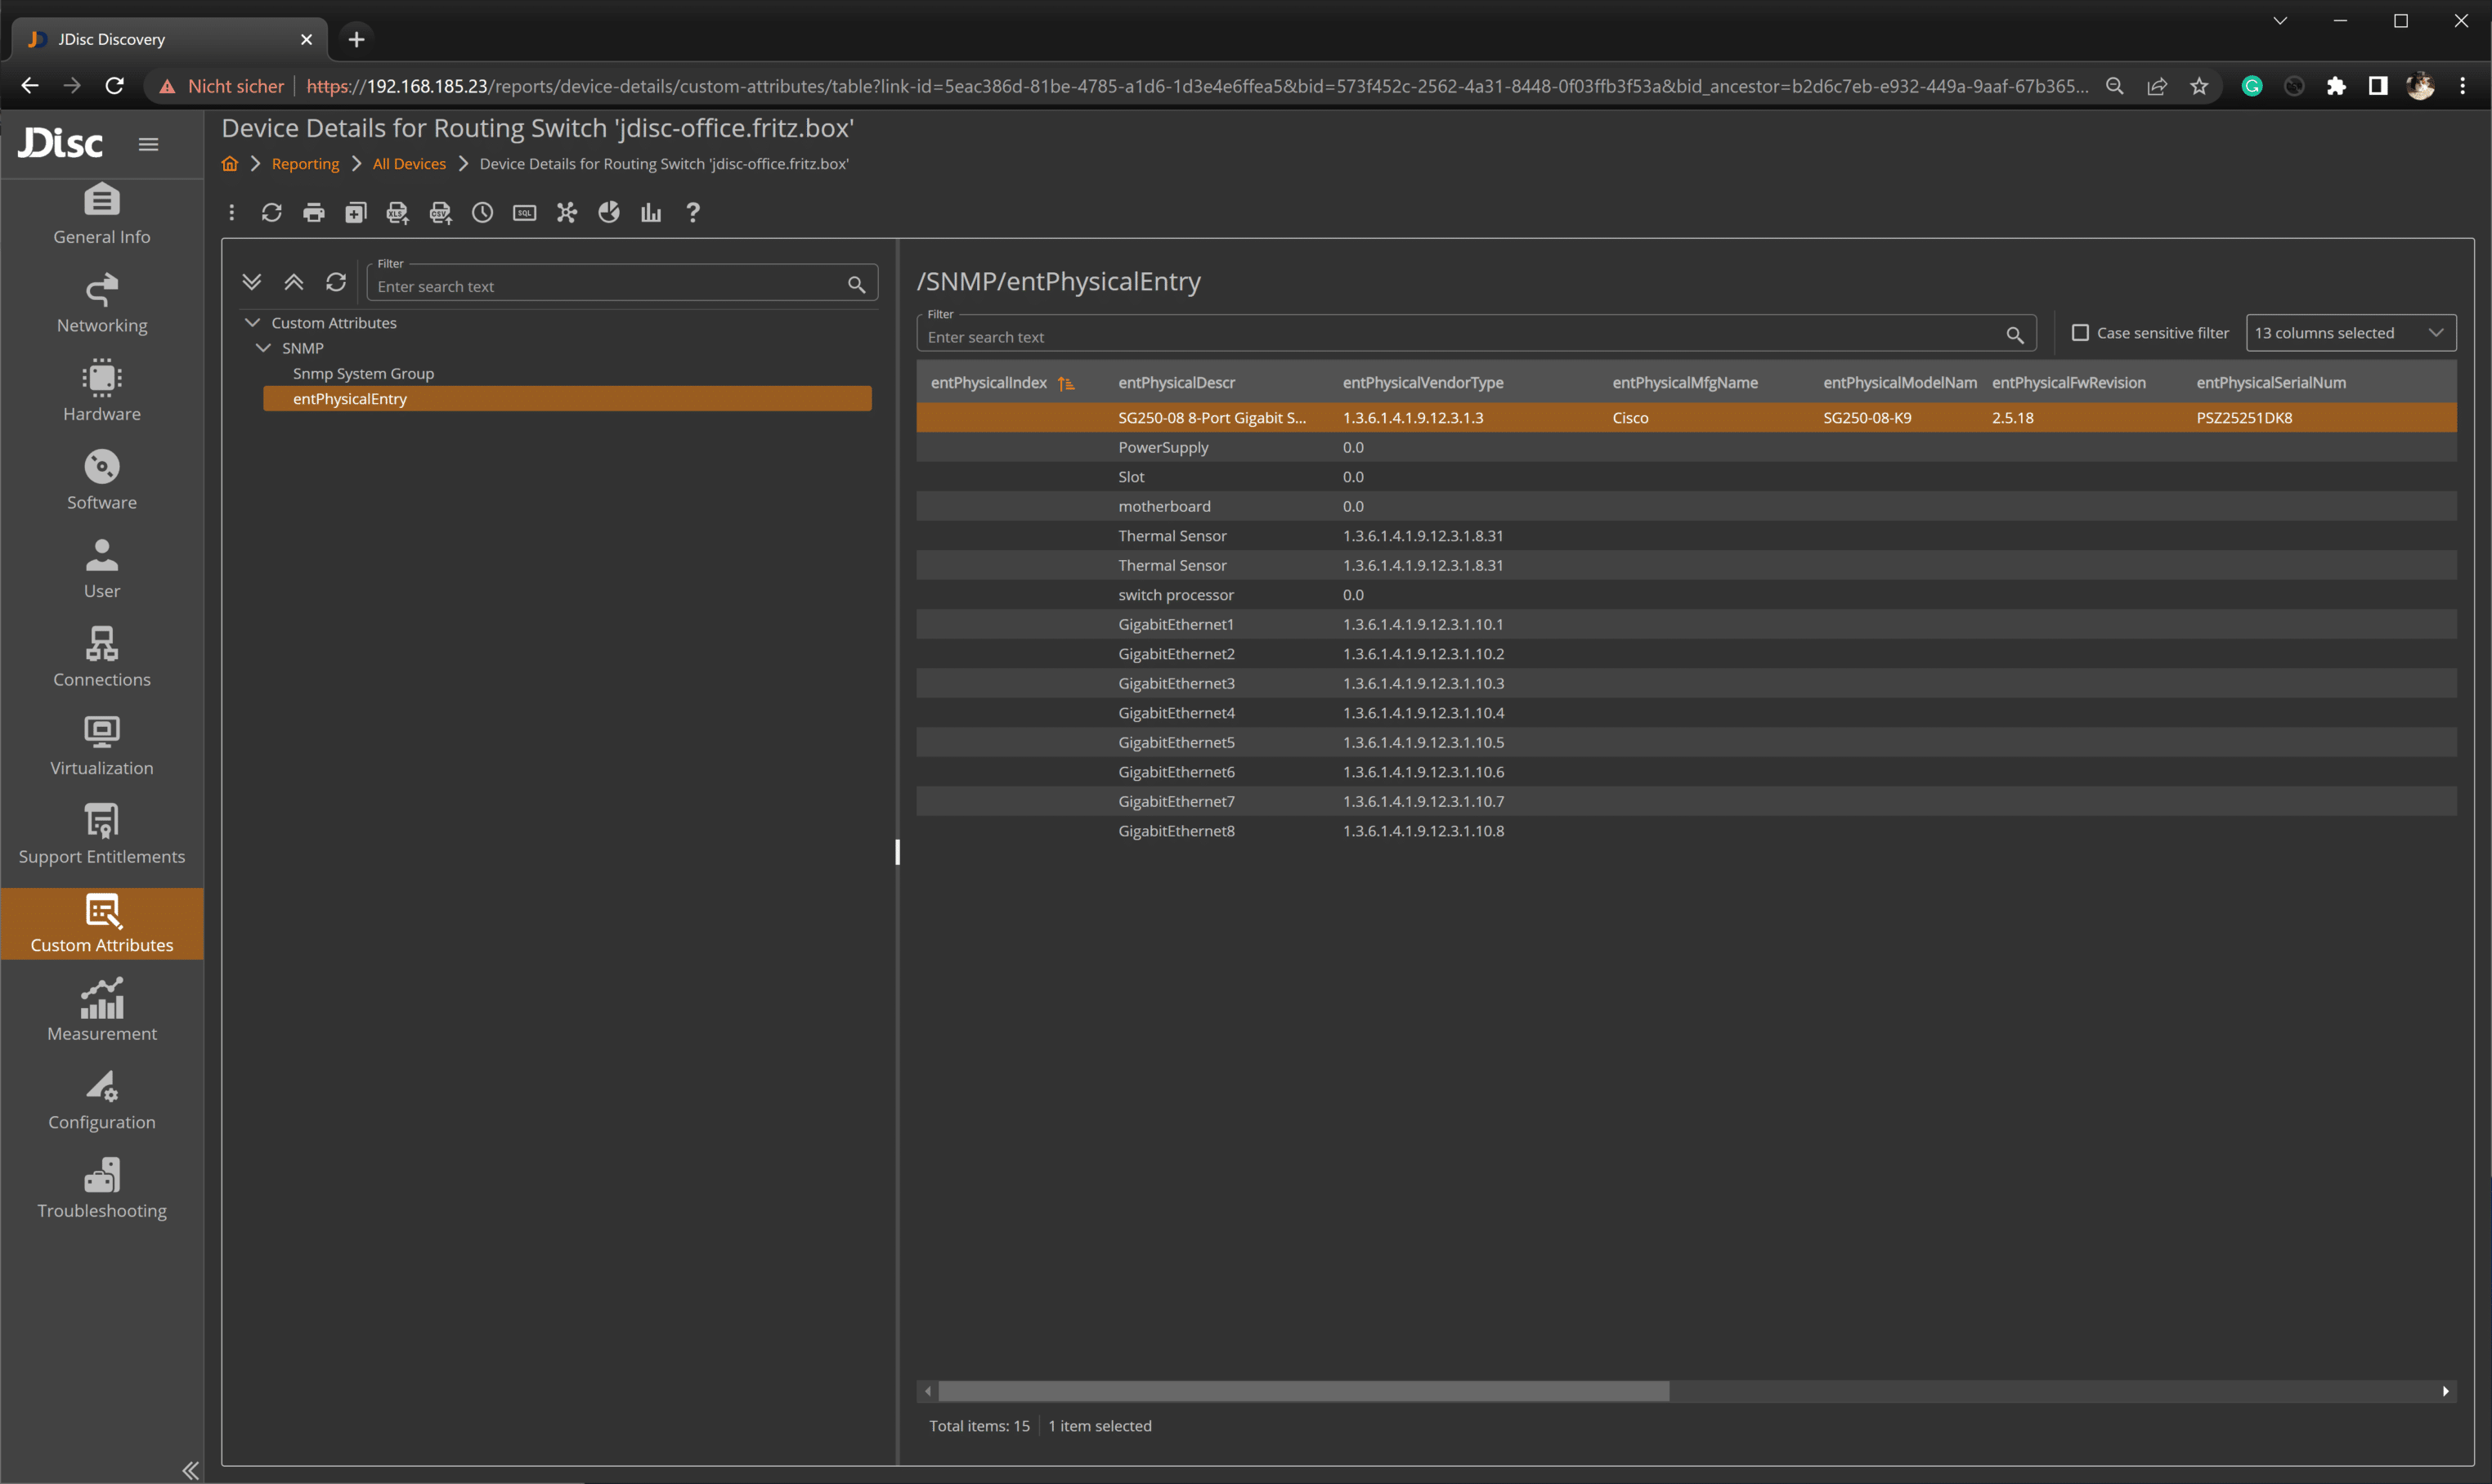Open the help documentation

(x=693, y=212)
